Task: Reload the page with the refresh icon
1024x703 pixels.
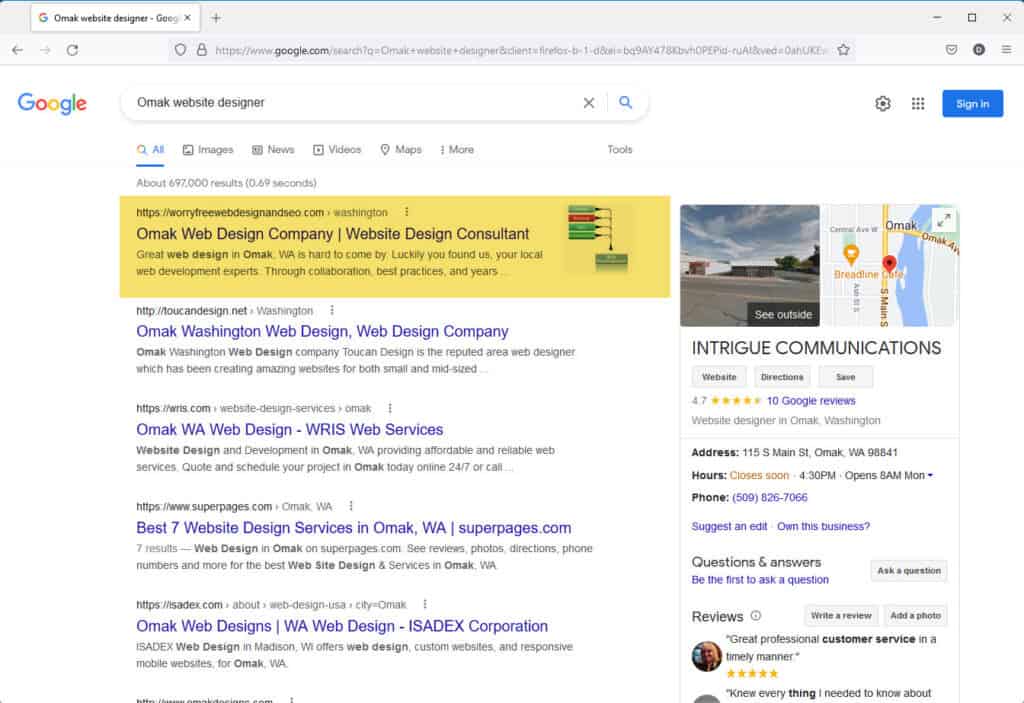Action: 72,50
